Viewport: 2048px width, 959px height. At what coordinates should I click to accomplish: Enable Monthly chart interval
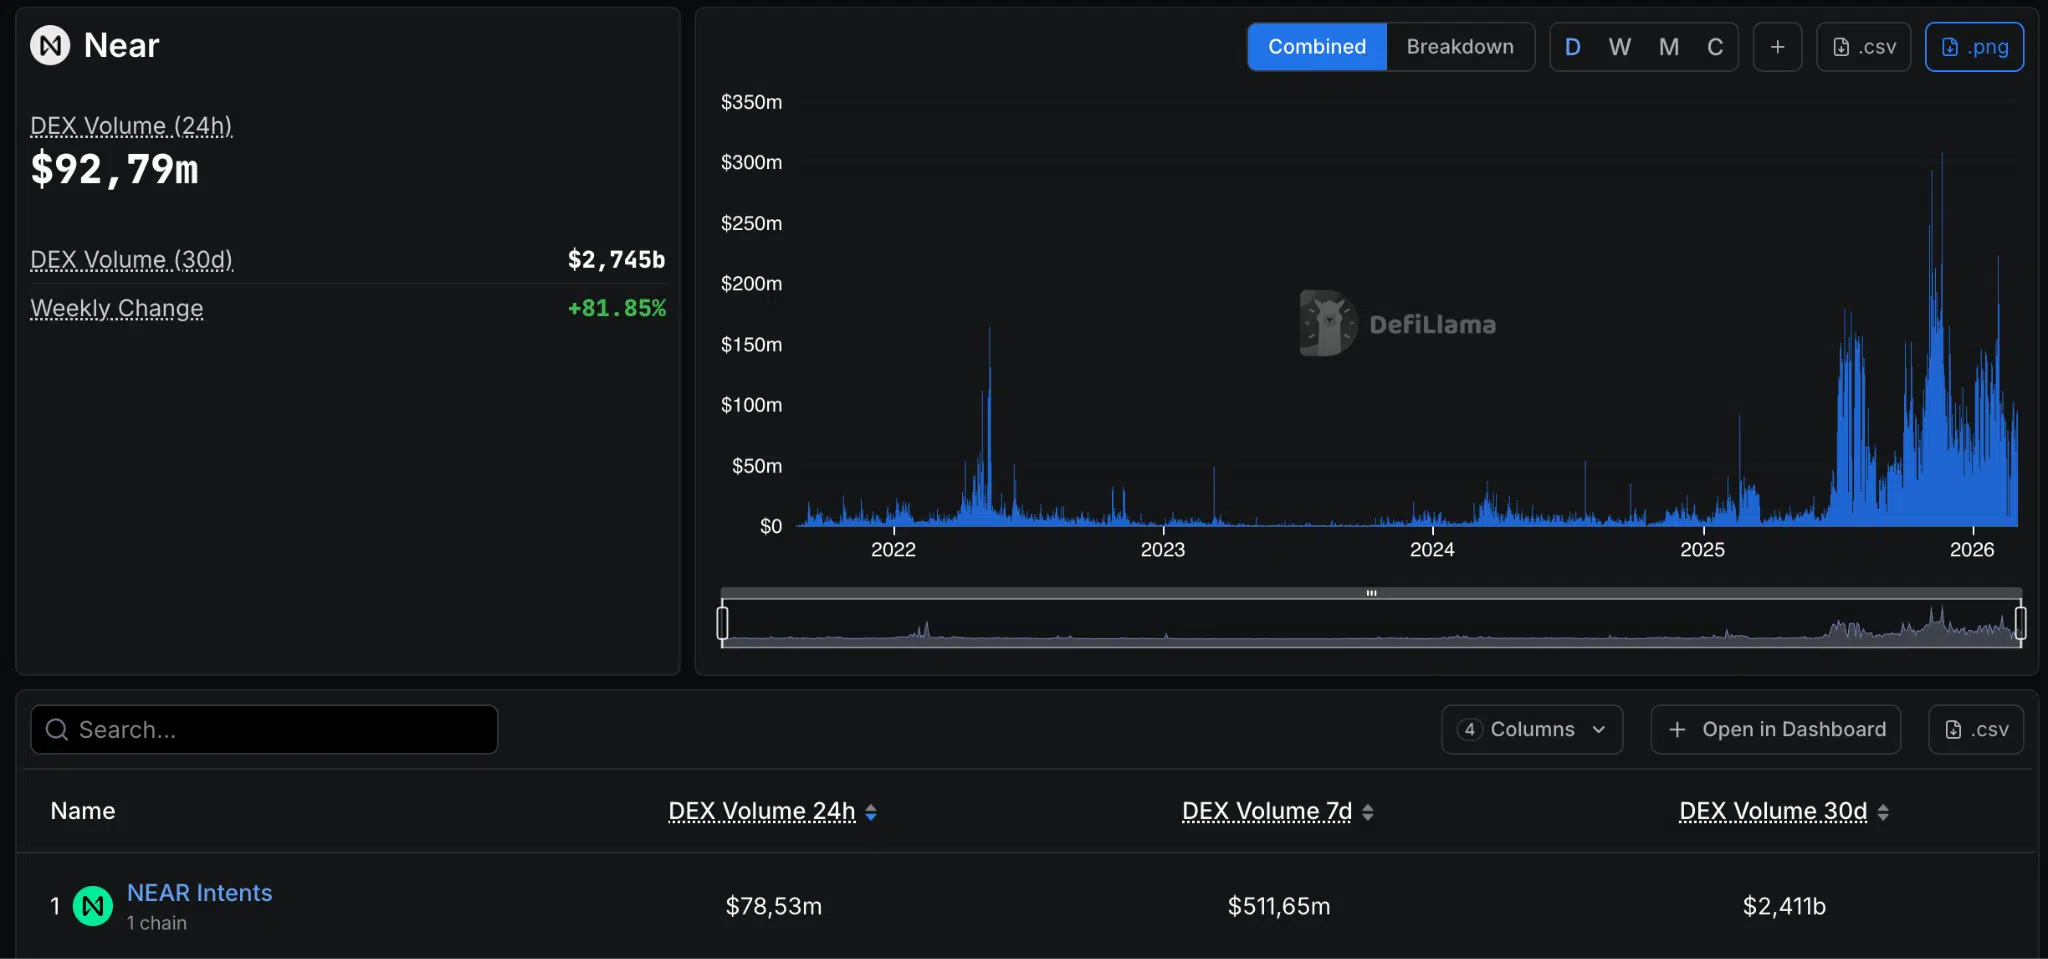[1667, 46]
